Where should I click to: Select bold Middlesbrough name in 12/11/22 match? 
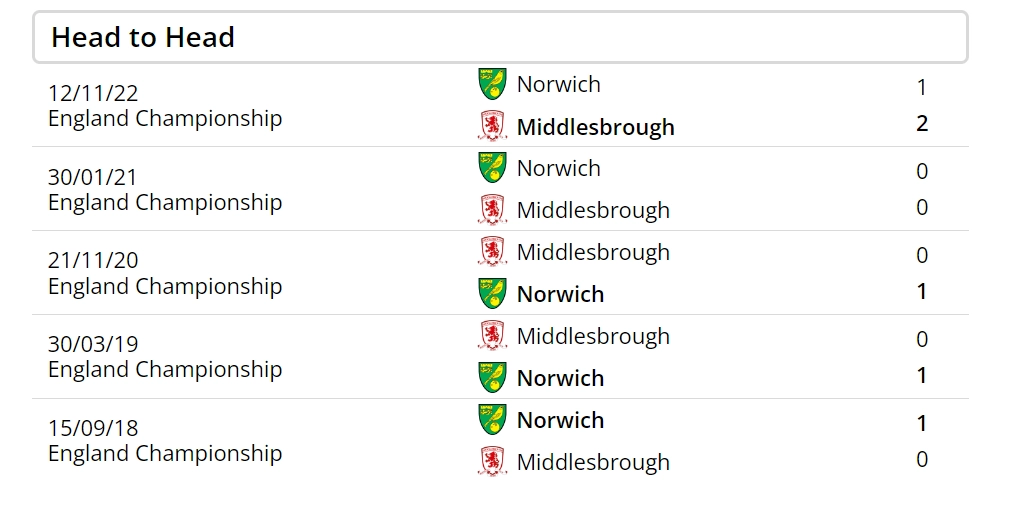[x=595, y=127]
